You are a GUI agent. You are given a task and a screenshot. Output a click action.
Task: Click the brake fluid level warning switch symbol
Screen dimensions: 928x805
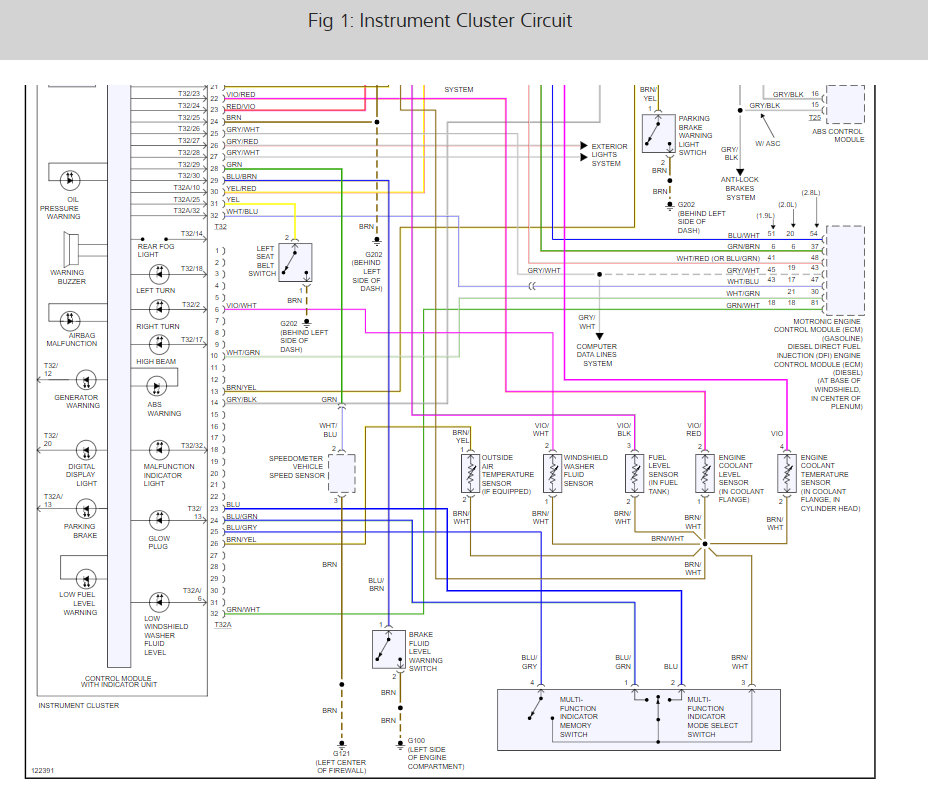[x=389, y=649]
